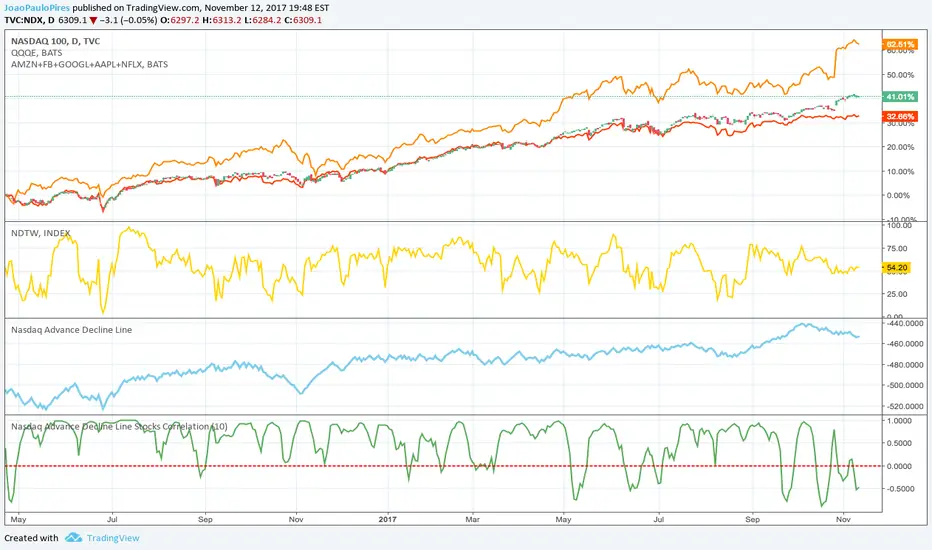The height and width of the screenshot is (550, 932).
Task: Select the Advance Decline Line Stocks Correlation title
Action: (x=119, y=426)
